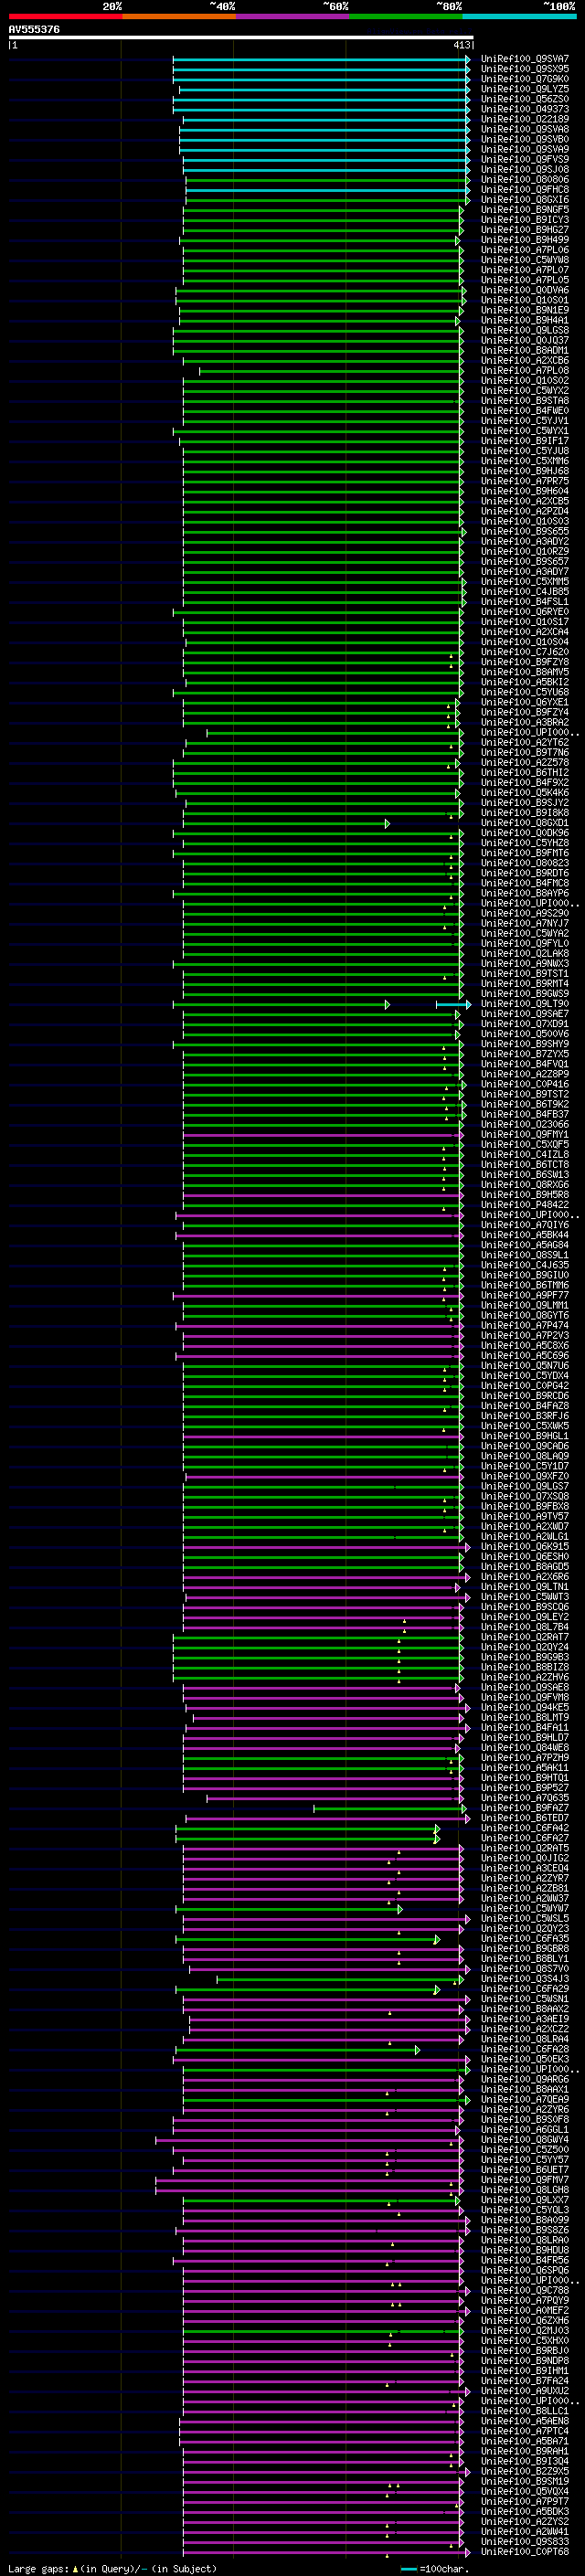Select hit label UniRef100_C4J635
Screen dimensions: 585x2576
coord(525,1265)
